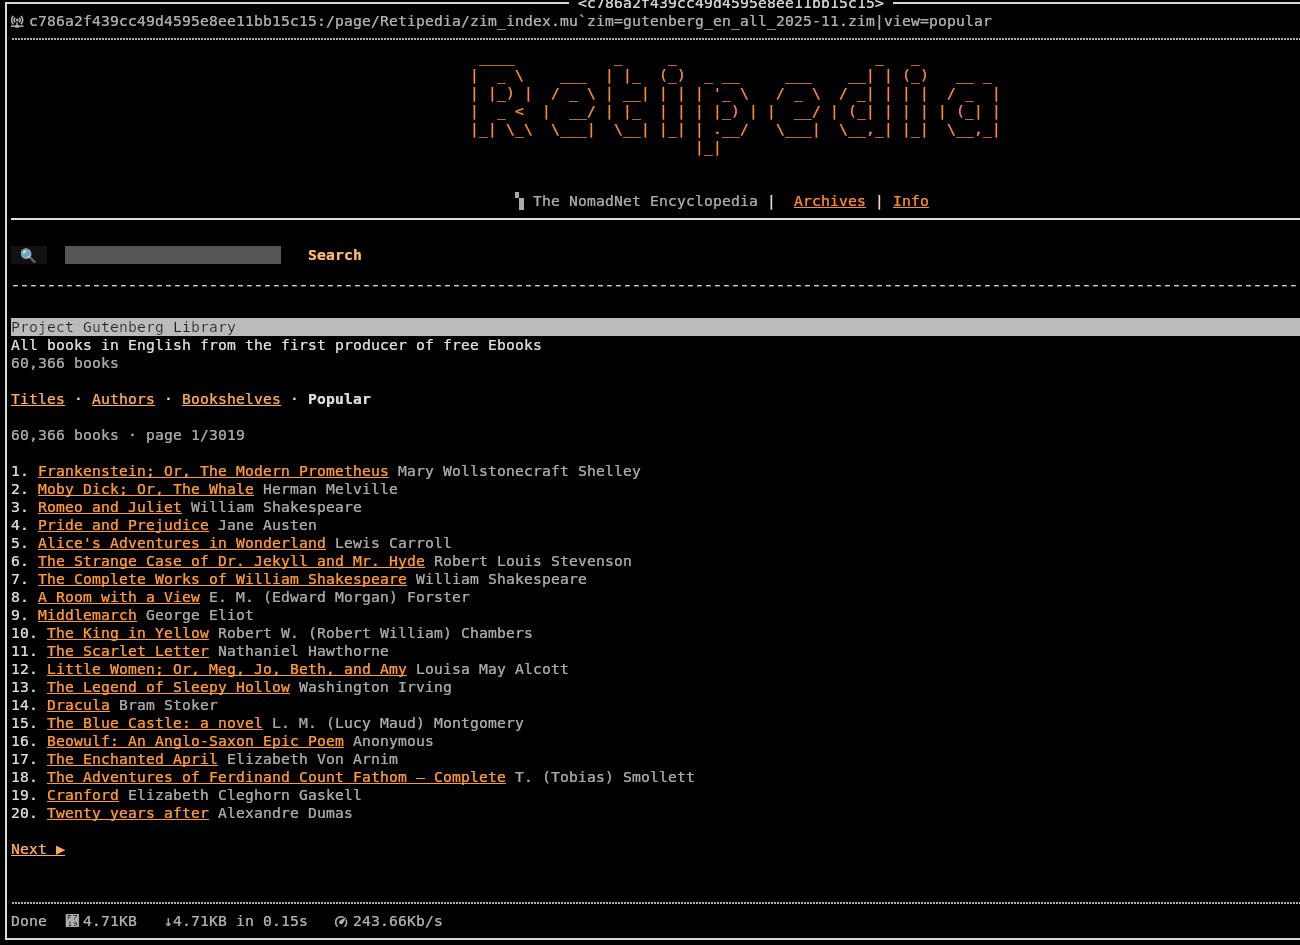This screenshot has height=945, width=1300.
Task: Open the Dracula book link
Action: point(78,705)
